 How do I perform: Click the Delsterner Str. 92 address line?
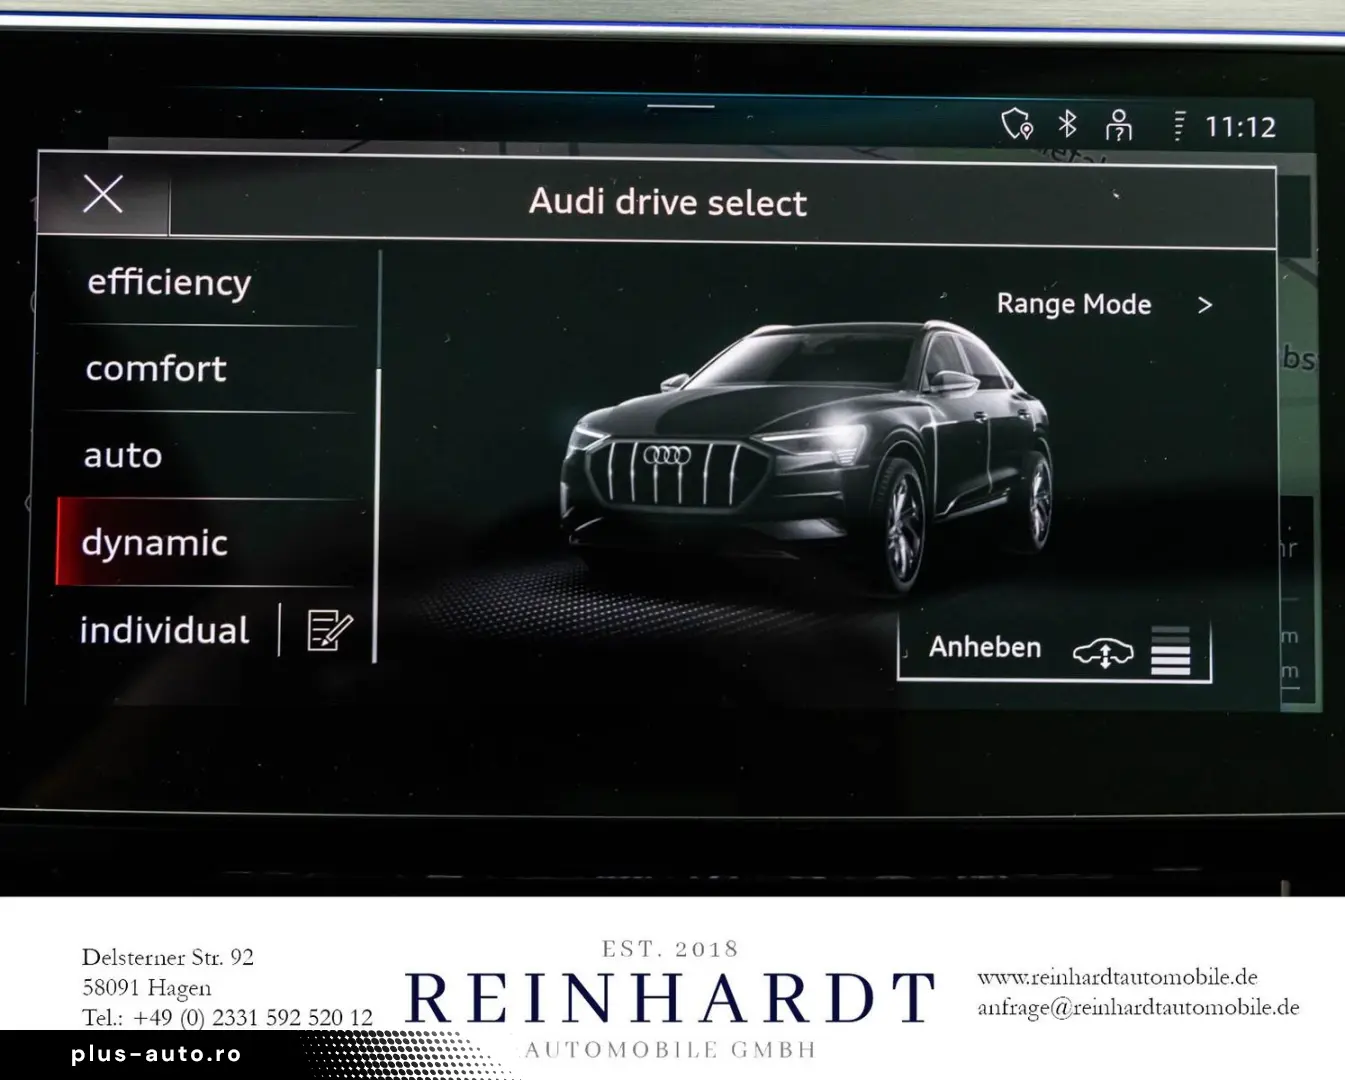click(x=168, y=957)
